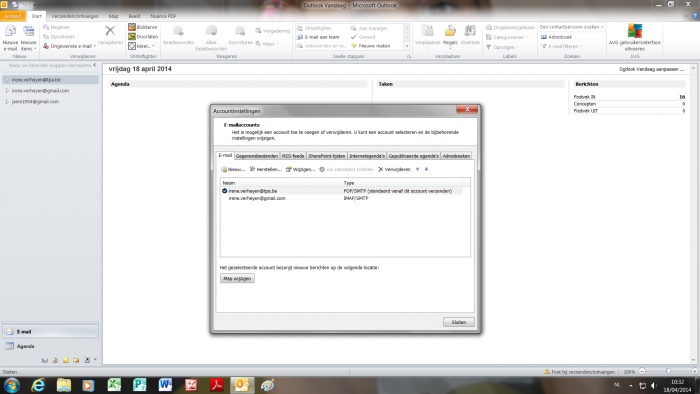
Task: Click Verwijderen in the accounts toolbar
Action: coord(394,170)
